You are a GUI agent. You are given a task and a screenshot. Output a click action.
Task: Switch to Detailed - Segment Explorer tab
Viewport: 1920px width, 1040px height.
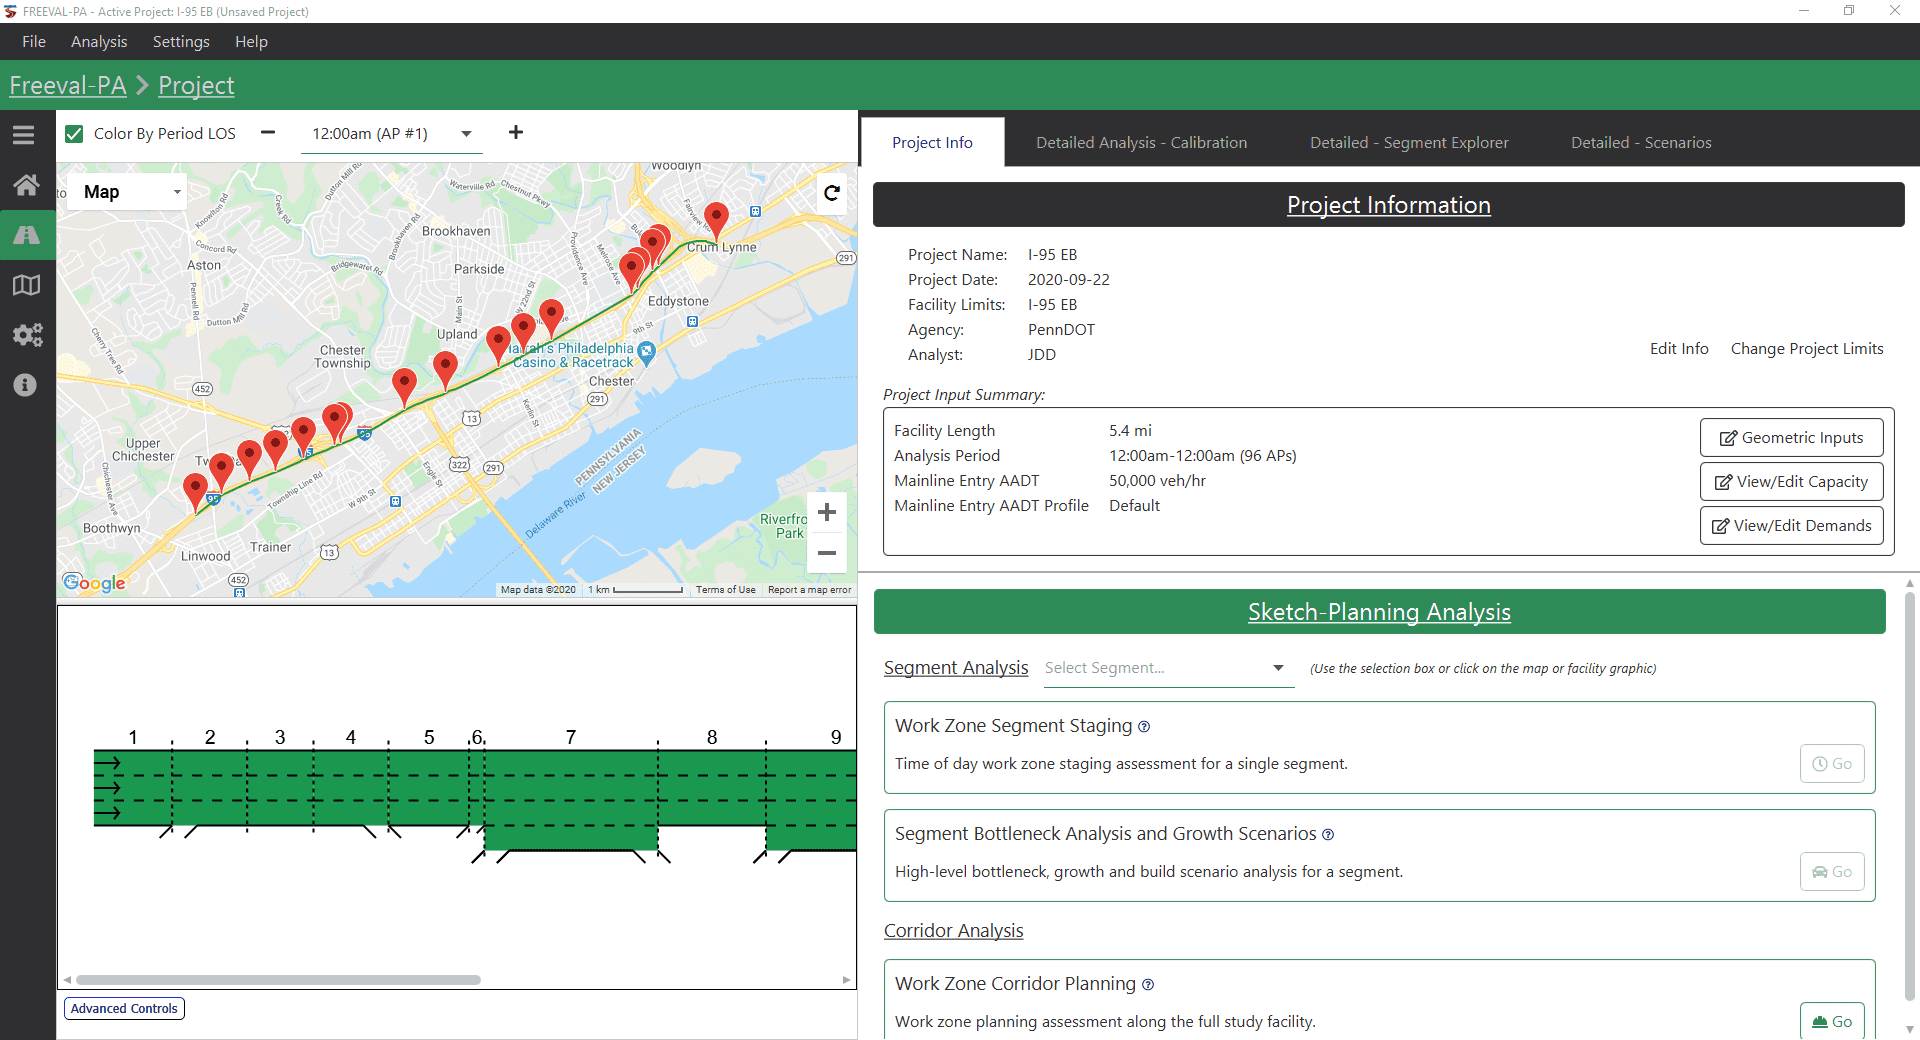[x=1409, y=143]
